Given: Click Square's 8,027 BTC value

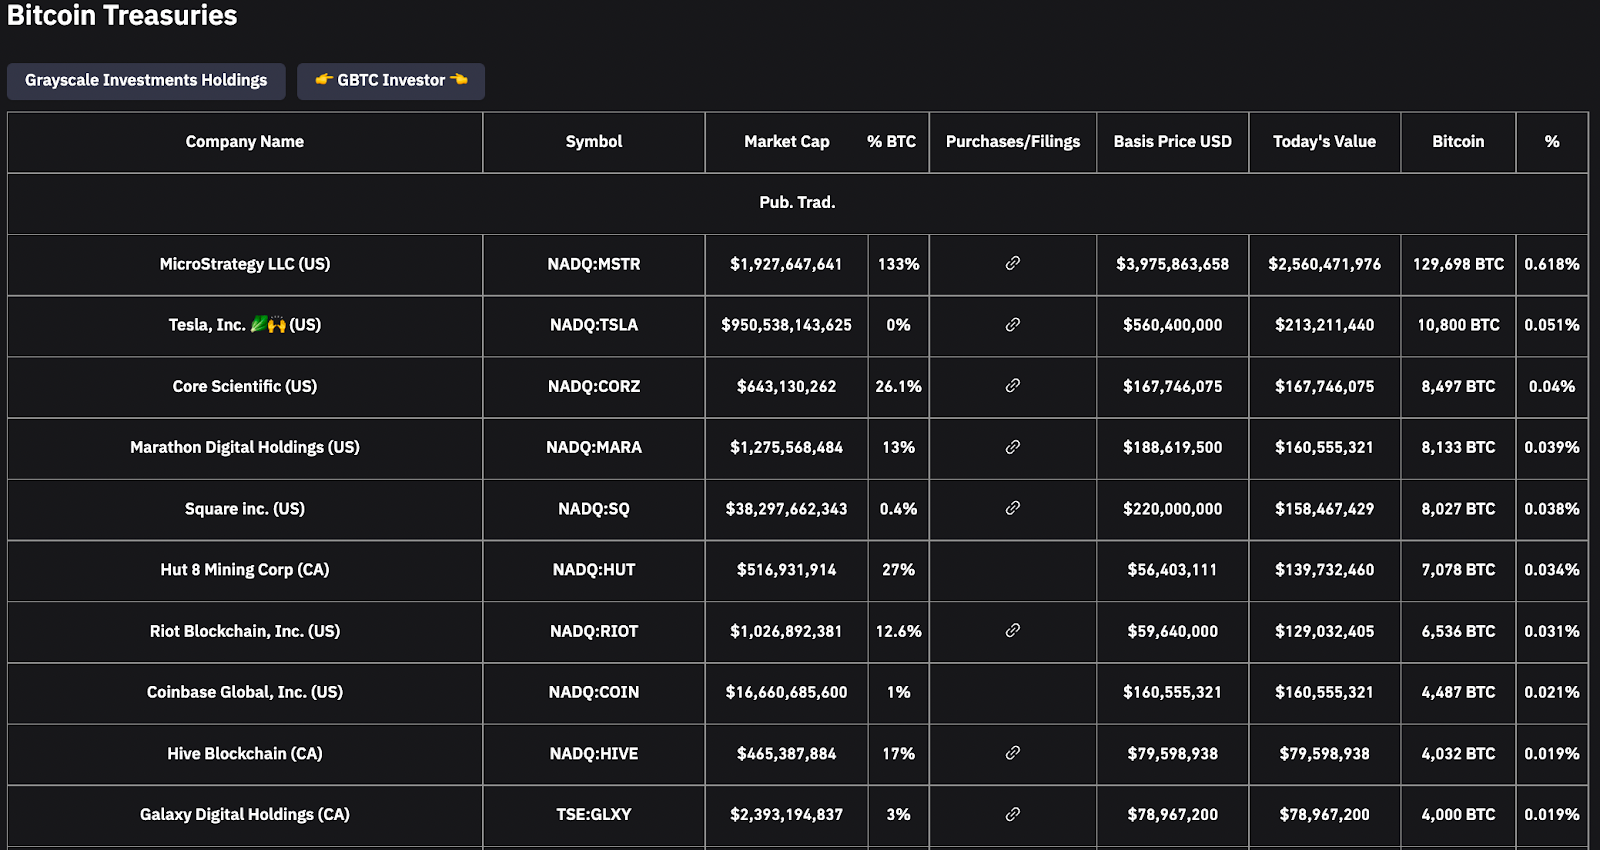Looking at the screenshot, I should (1458, 509).
